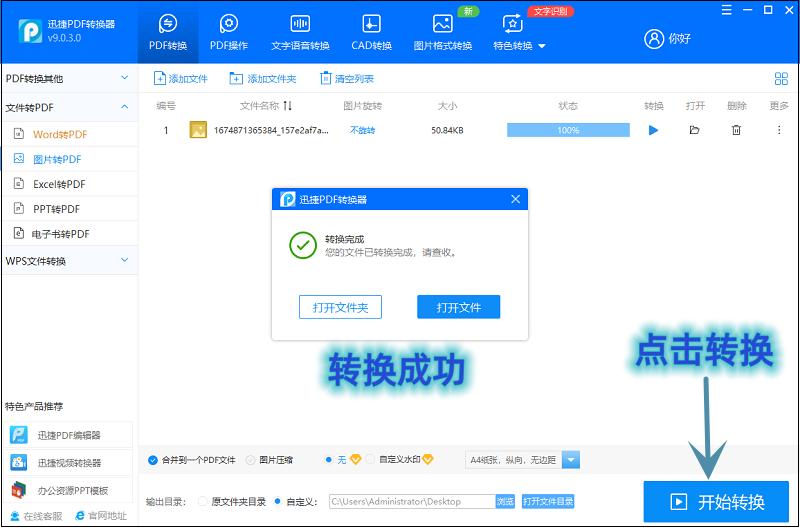The height and width of the screenshot is (528, 800).
Task: Click the 在线客服 support link
Action: click(36, 516)
